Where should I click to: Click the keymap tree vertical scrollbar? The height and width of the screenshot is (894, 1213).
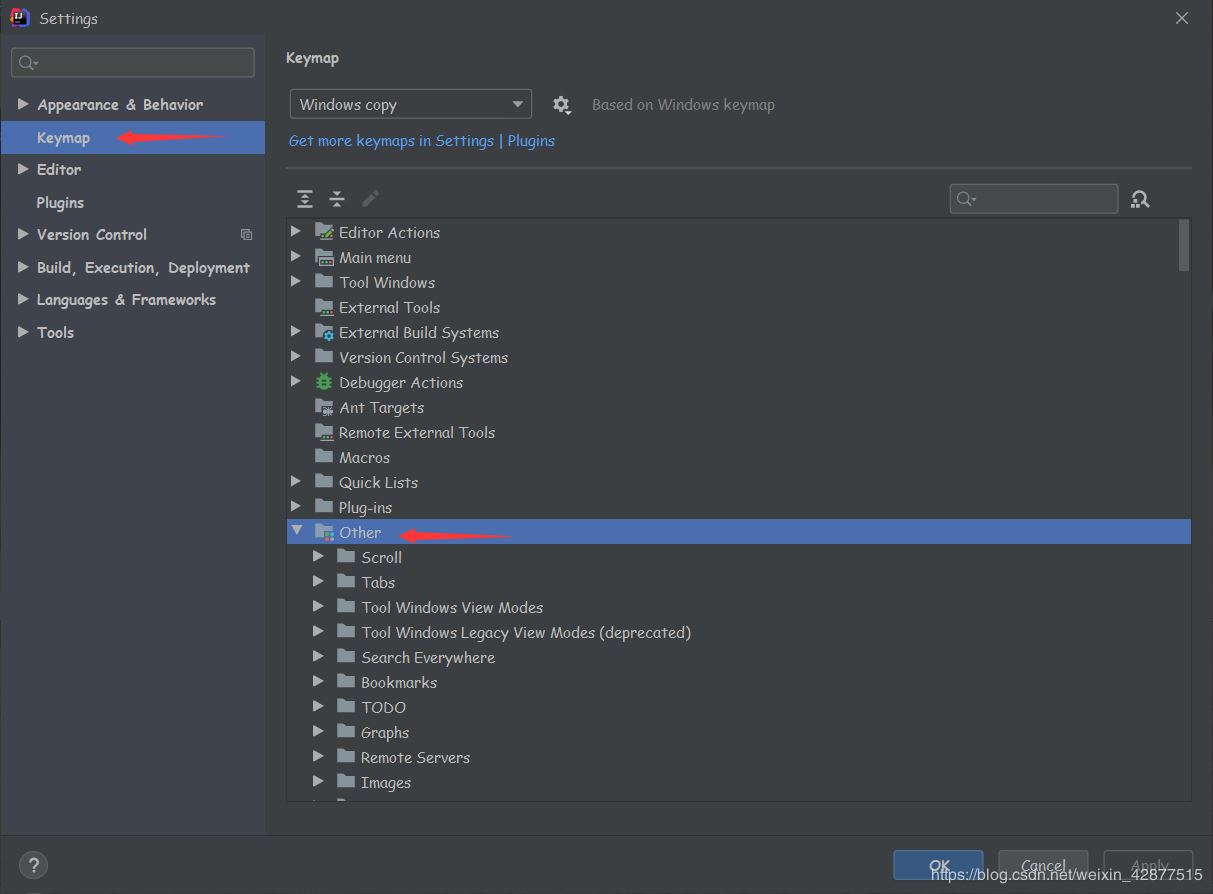click(1184, 245)
